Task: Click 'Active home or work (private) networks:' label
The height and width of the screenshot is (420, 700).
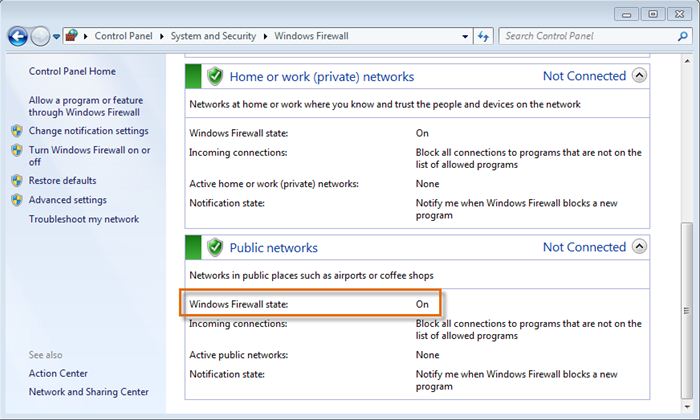Action: 274,184
